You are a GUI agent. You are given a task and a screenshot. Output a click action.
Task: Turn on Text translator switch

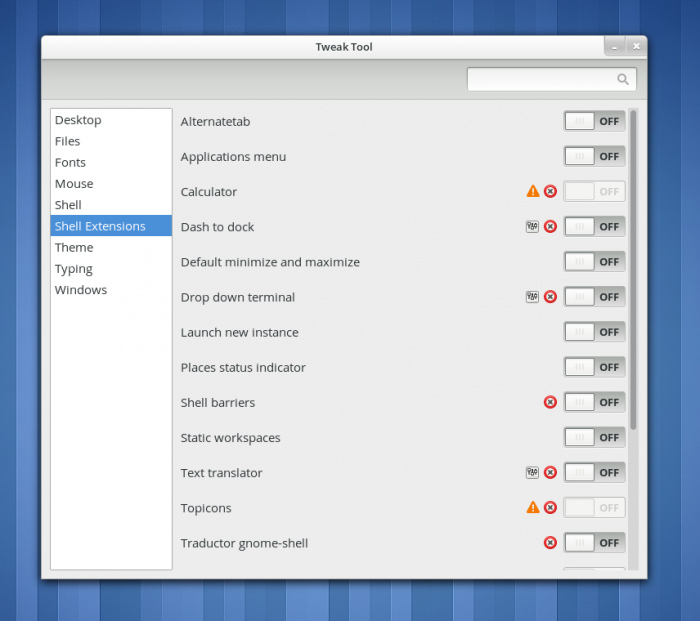(x=594, y=472)
